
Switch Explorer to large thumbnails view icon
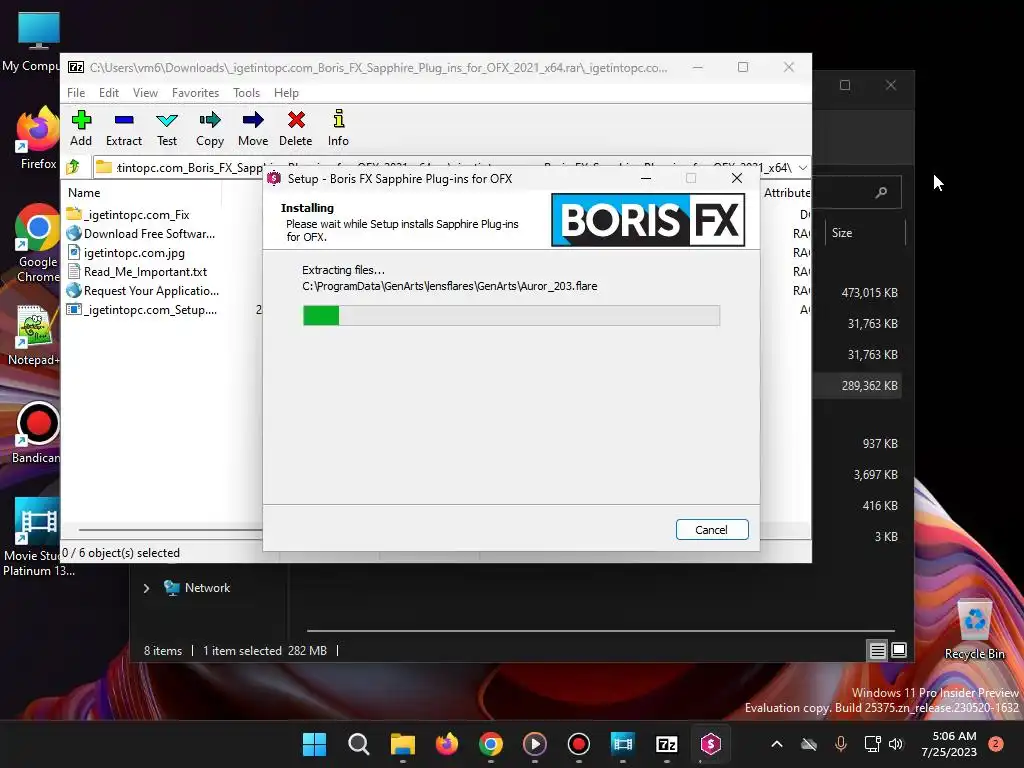[x=899, y=650]
